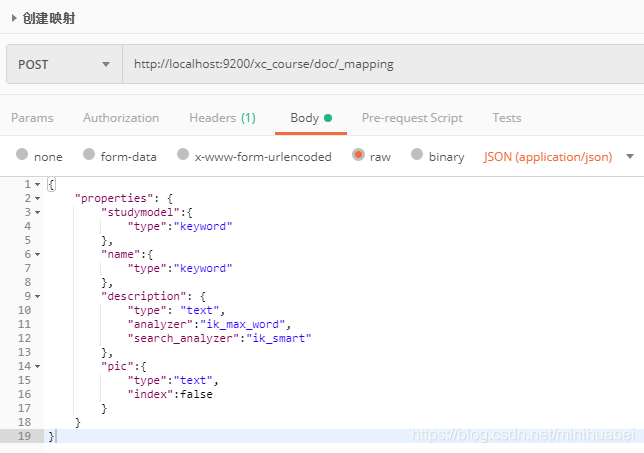Click "text" value on line 15
Viewport: 644px width, 453px height.
point(193,380)
